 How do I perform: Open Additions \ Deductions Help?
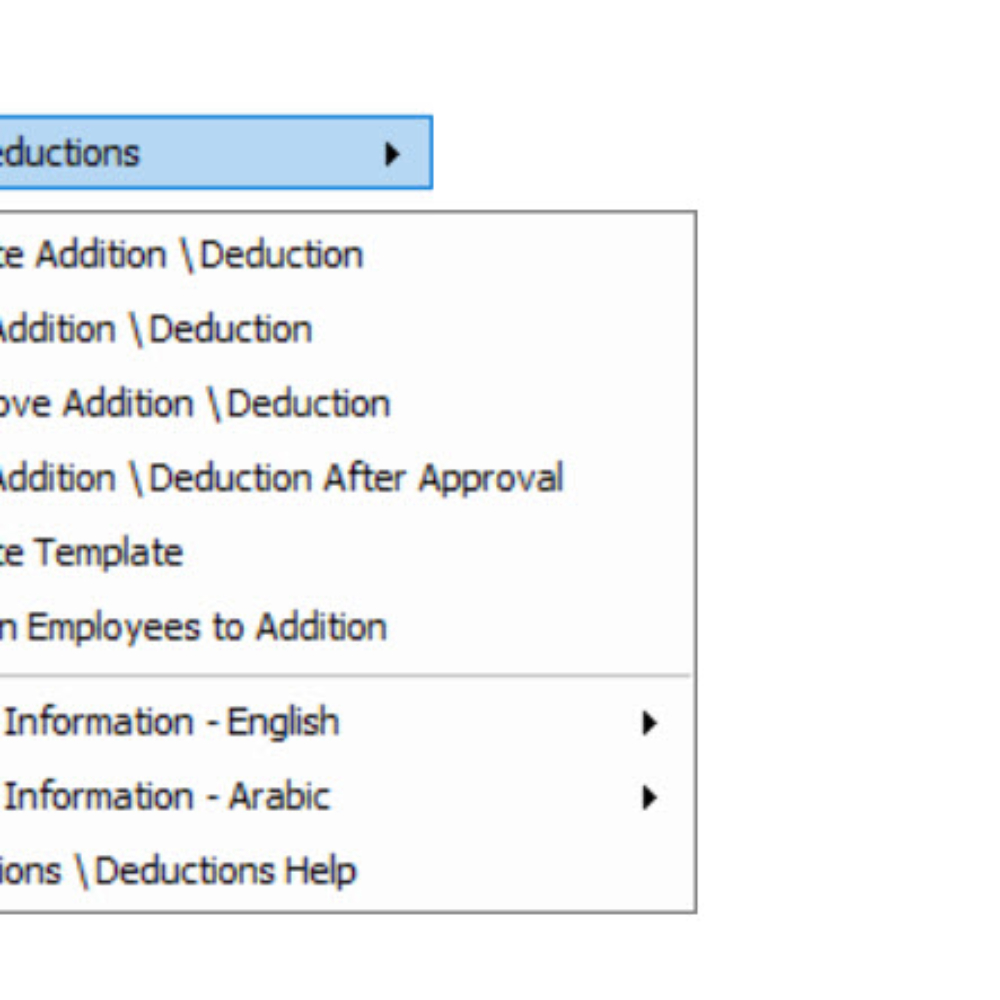[348, 871]
